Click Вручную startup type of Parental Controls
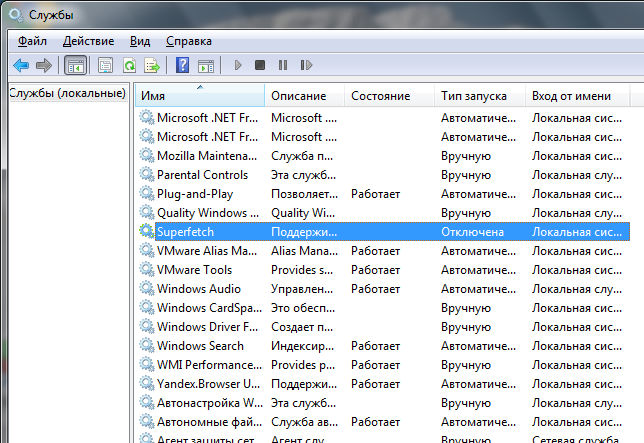Image resolution: width=644 pixels, height=443 pixels. coord(466,175)
